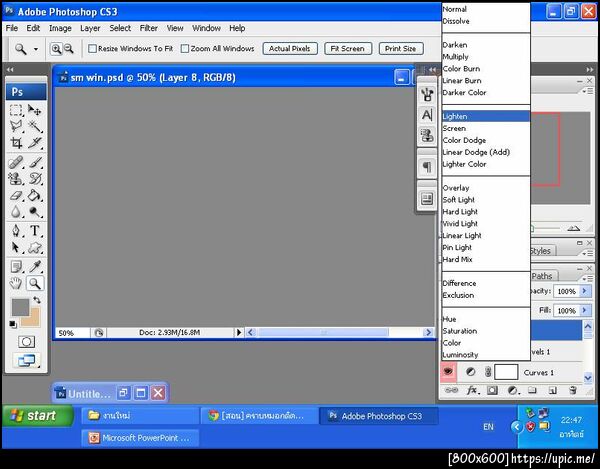Select the Dodge tool

(35, 212)
